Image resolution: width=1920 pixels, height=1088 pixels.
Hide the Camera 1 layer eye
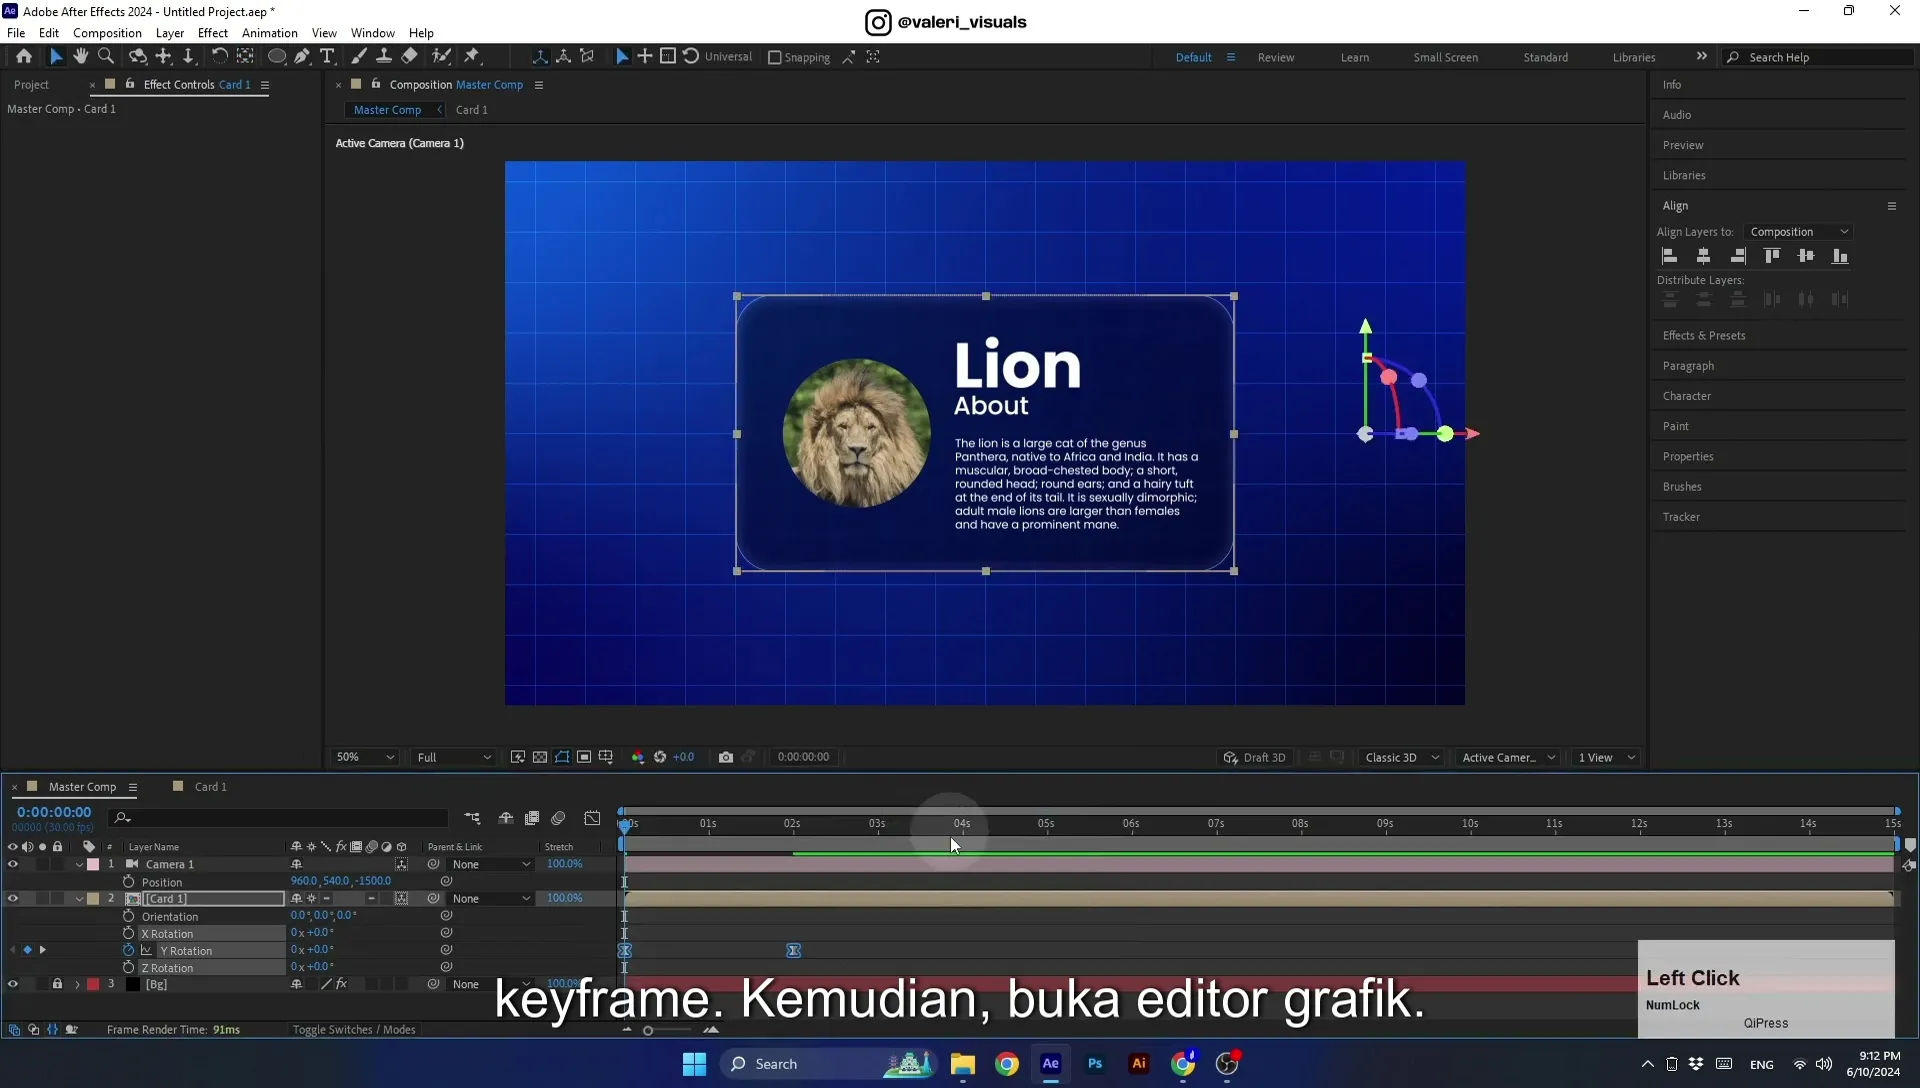pos(13,864)
